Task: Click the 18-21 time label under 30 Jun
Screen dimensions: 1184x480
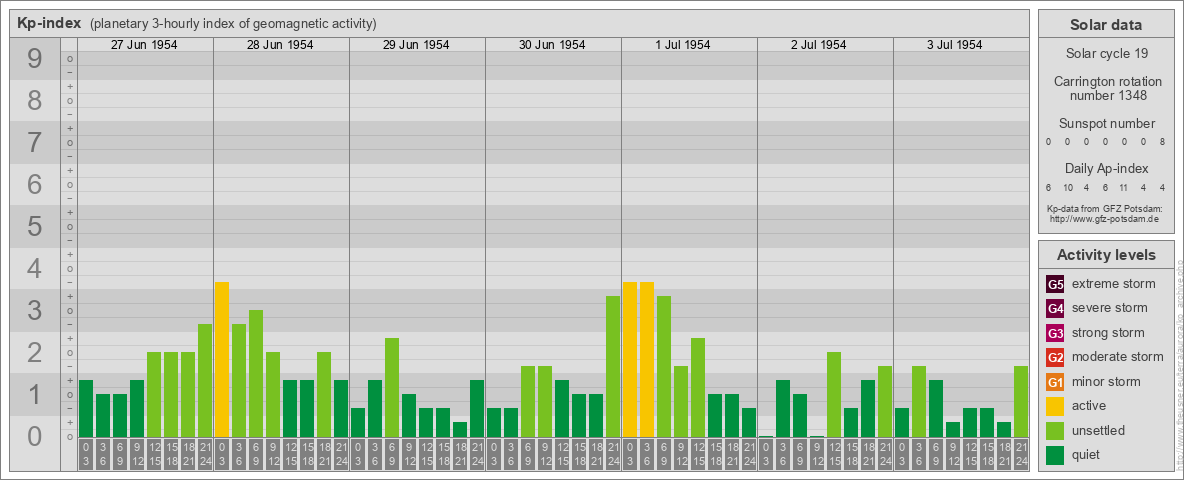Action: coord(596,454)
